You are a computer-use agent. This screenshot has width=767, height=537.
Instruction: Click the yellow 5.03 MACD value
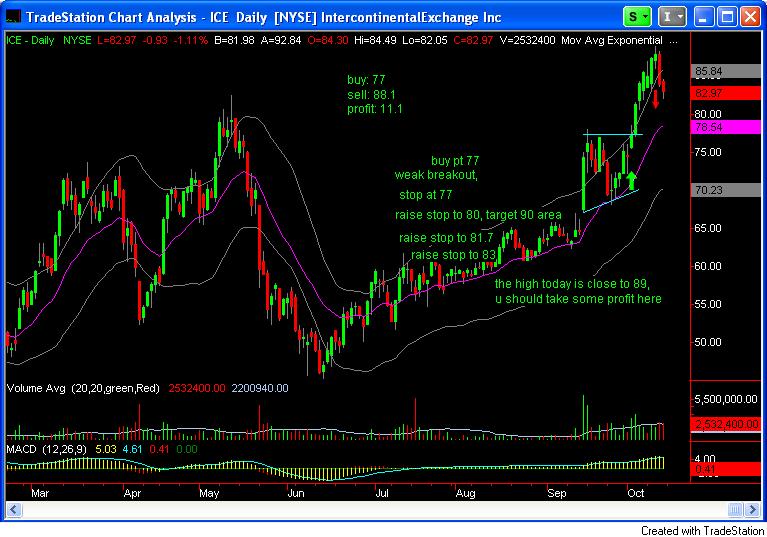(106, 449)
